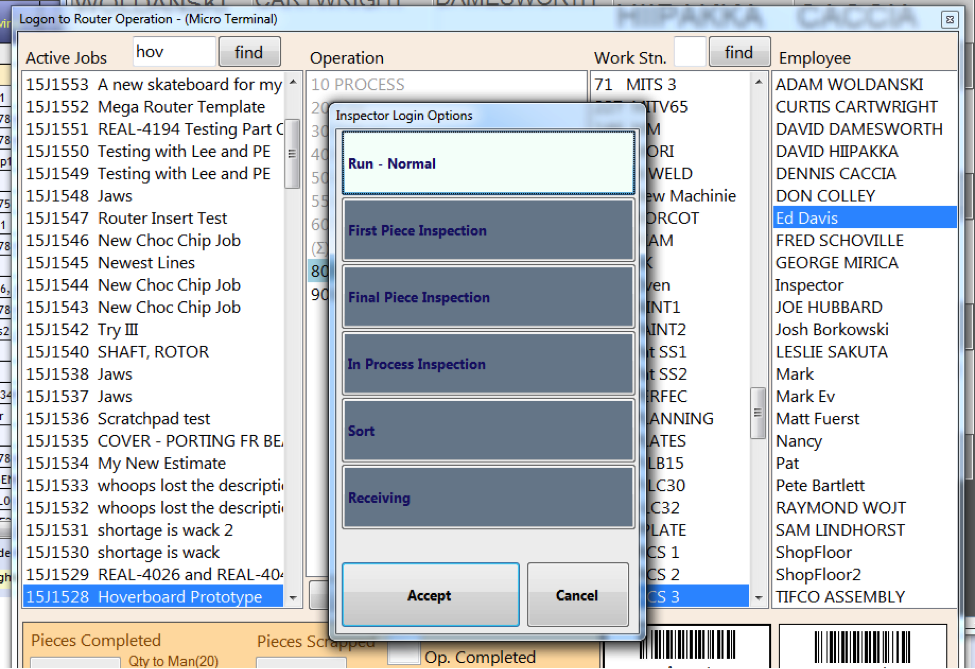Select the "Run - Normal" login option
The image size is (975, 669).
pos(488,162)
